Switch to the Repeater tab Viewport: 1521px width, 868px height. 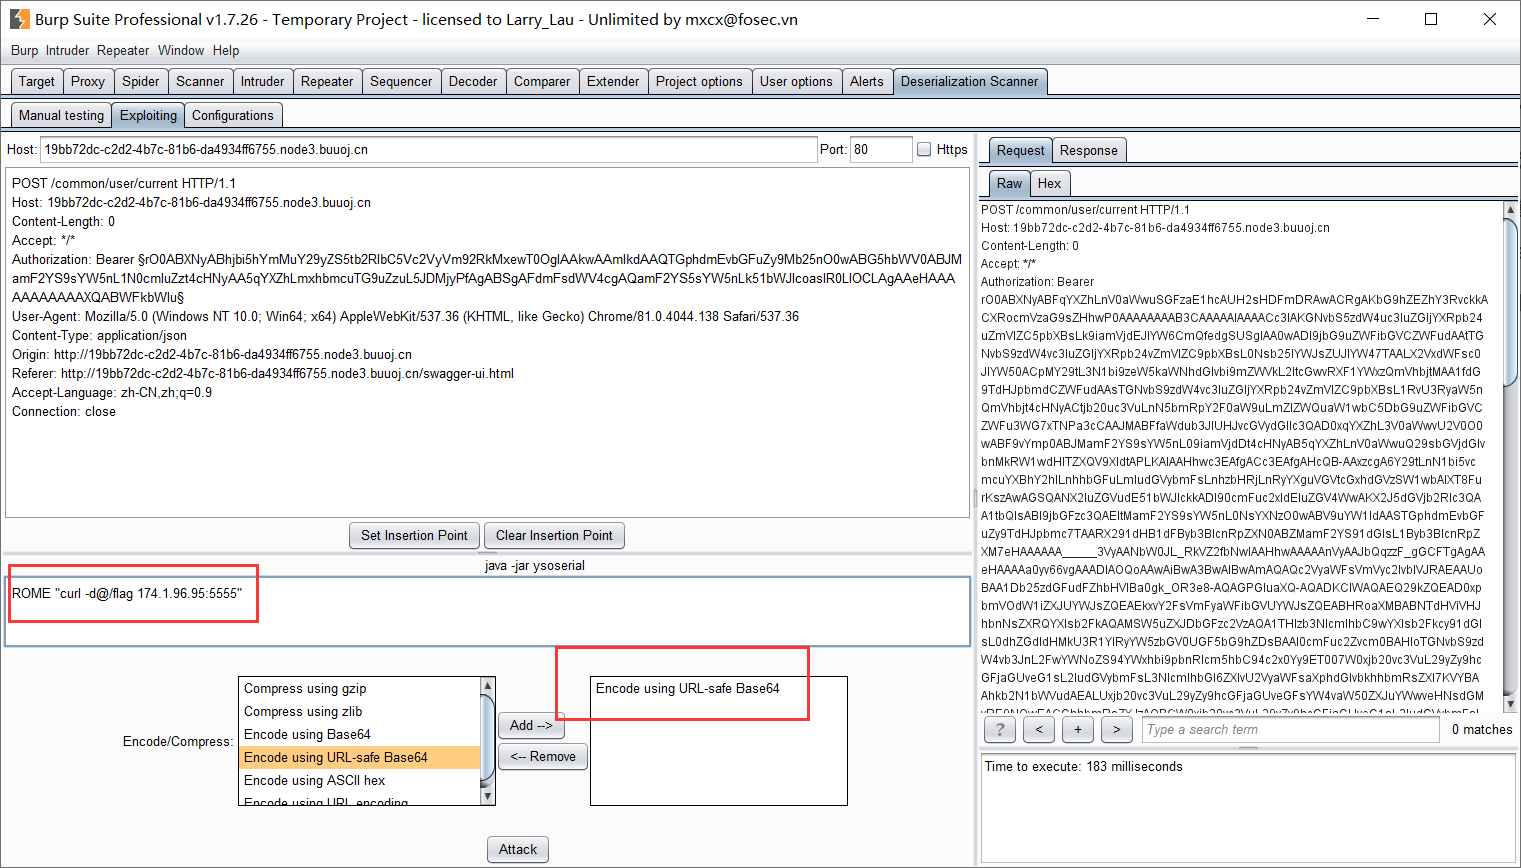327,81
